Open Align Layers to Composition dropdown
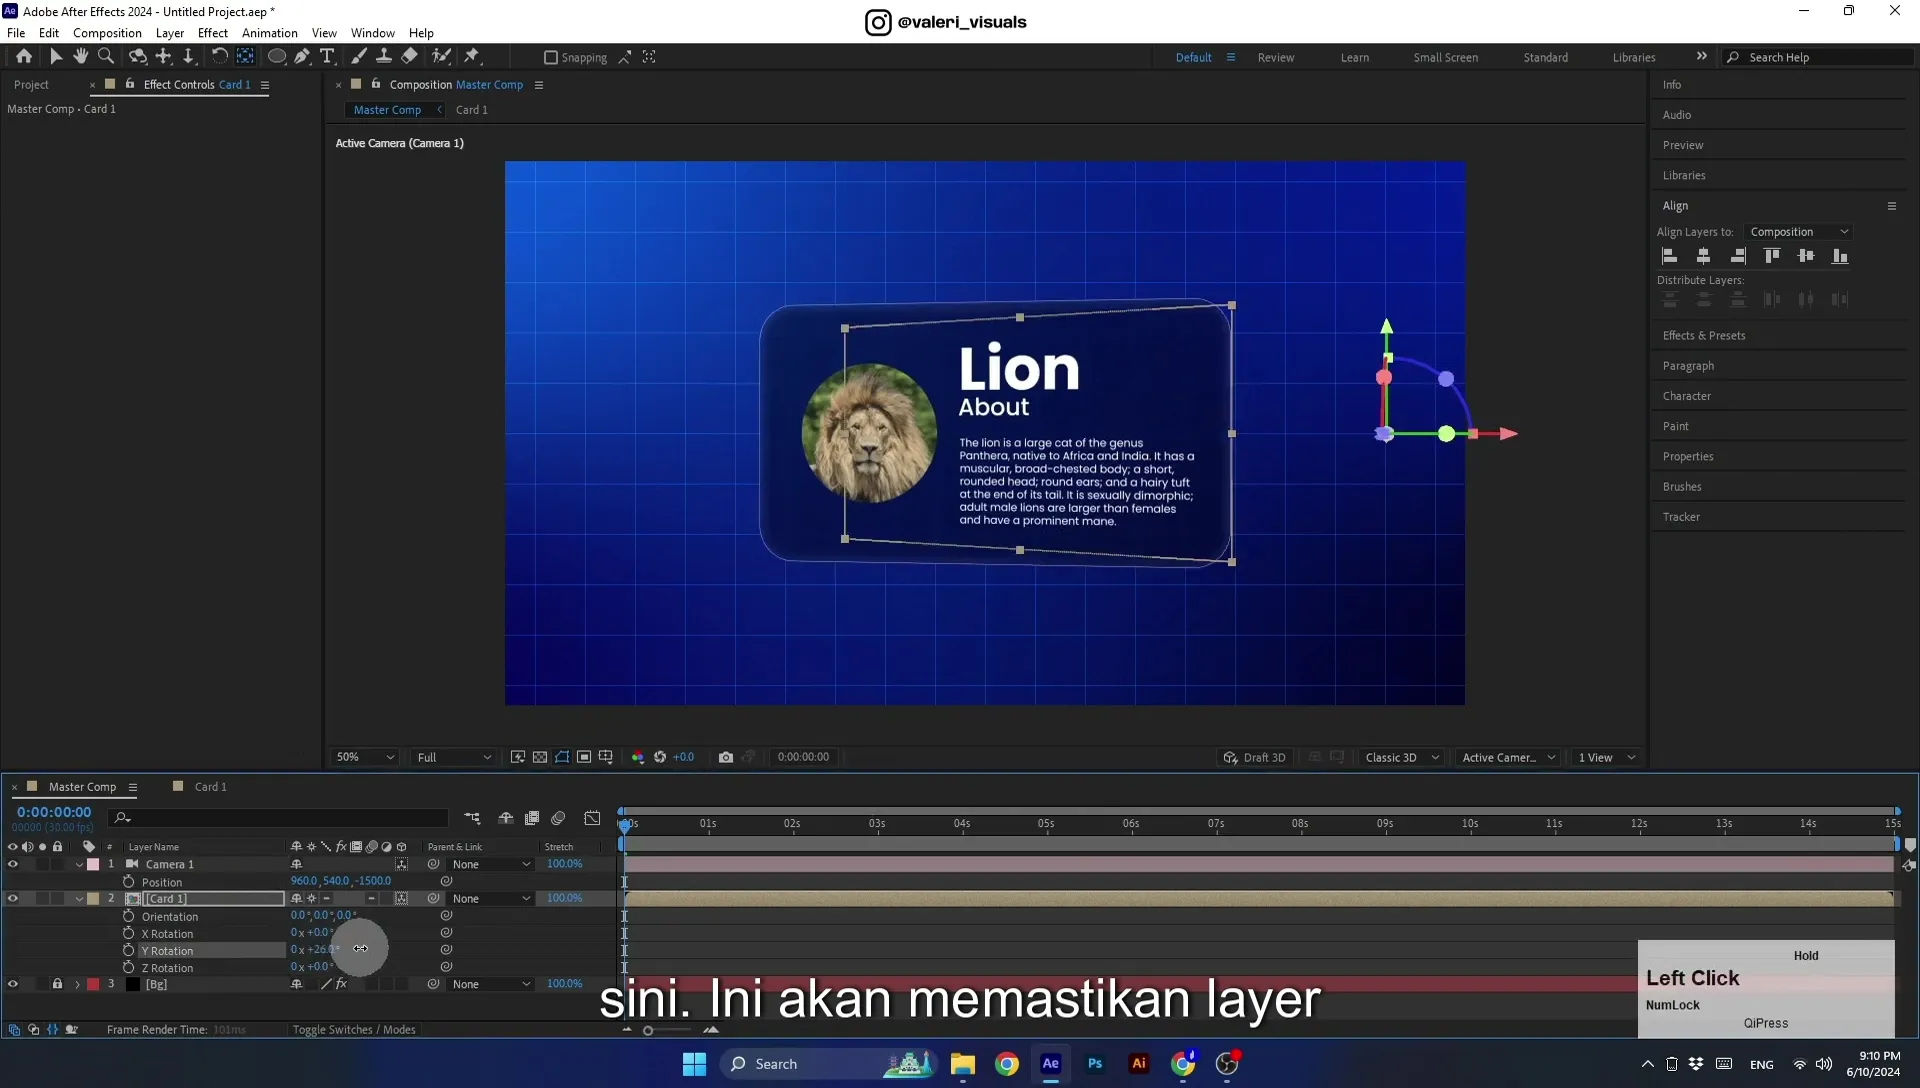This screenshot has height=1088, width=1920. coord(1798,232)
